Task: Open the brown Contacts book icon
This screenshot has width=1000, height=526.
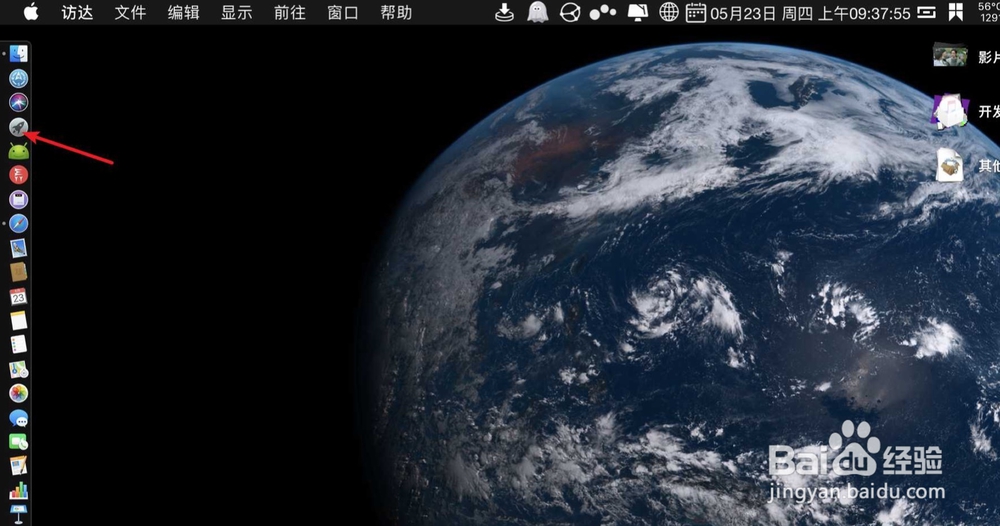Action: click(x=18, y=272)
